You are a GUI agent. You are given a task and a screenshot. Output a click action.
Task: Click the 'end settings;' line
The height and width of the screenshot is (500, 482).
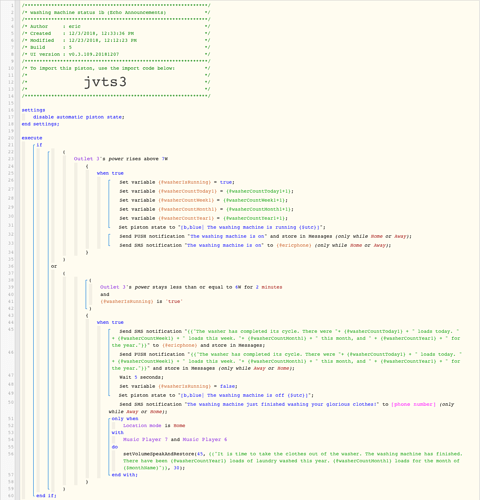pos(40,124)
